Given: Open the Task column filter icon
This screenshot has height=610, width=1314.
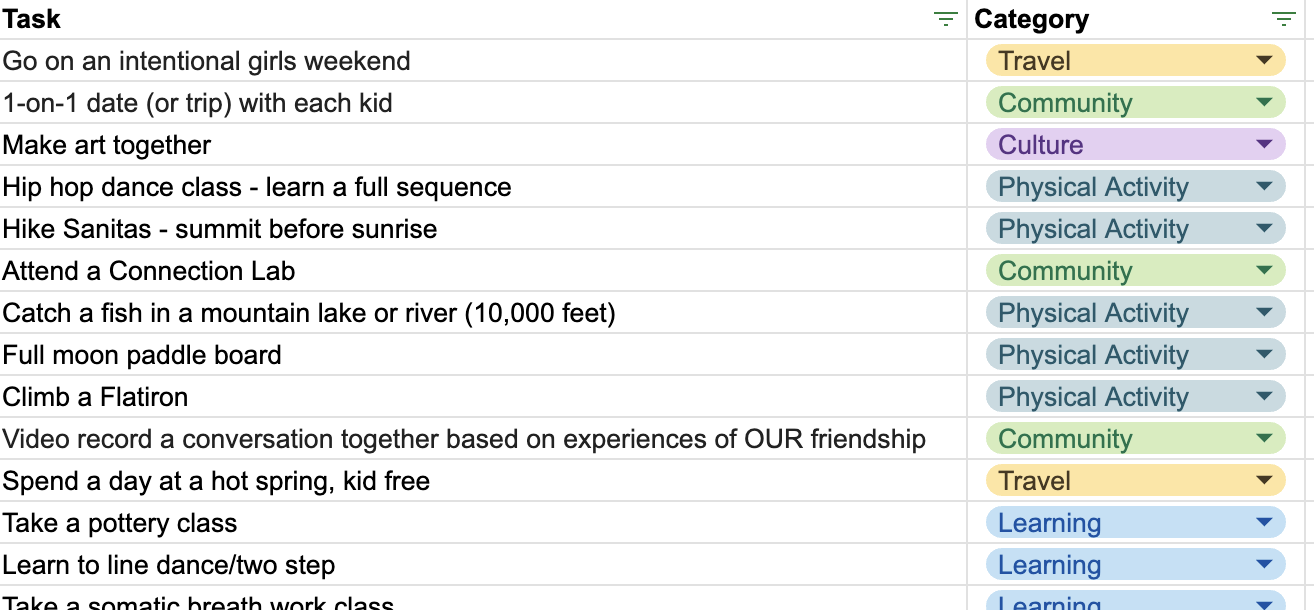Looking at the screenshot, I should click(x=945, y=19).
